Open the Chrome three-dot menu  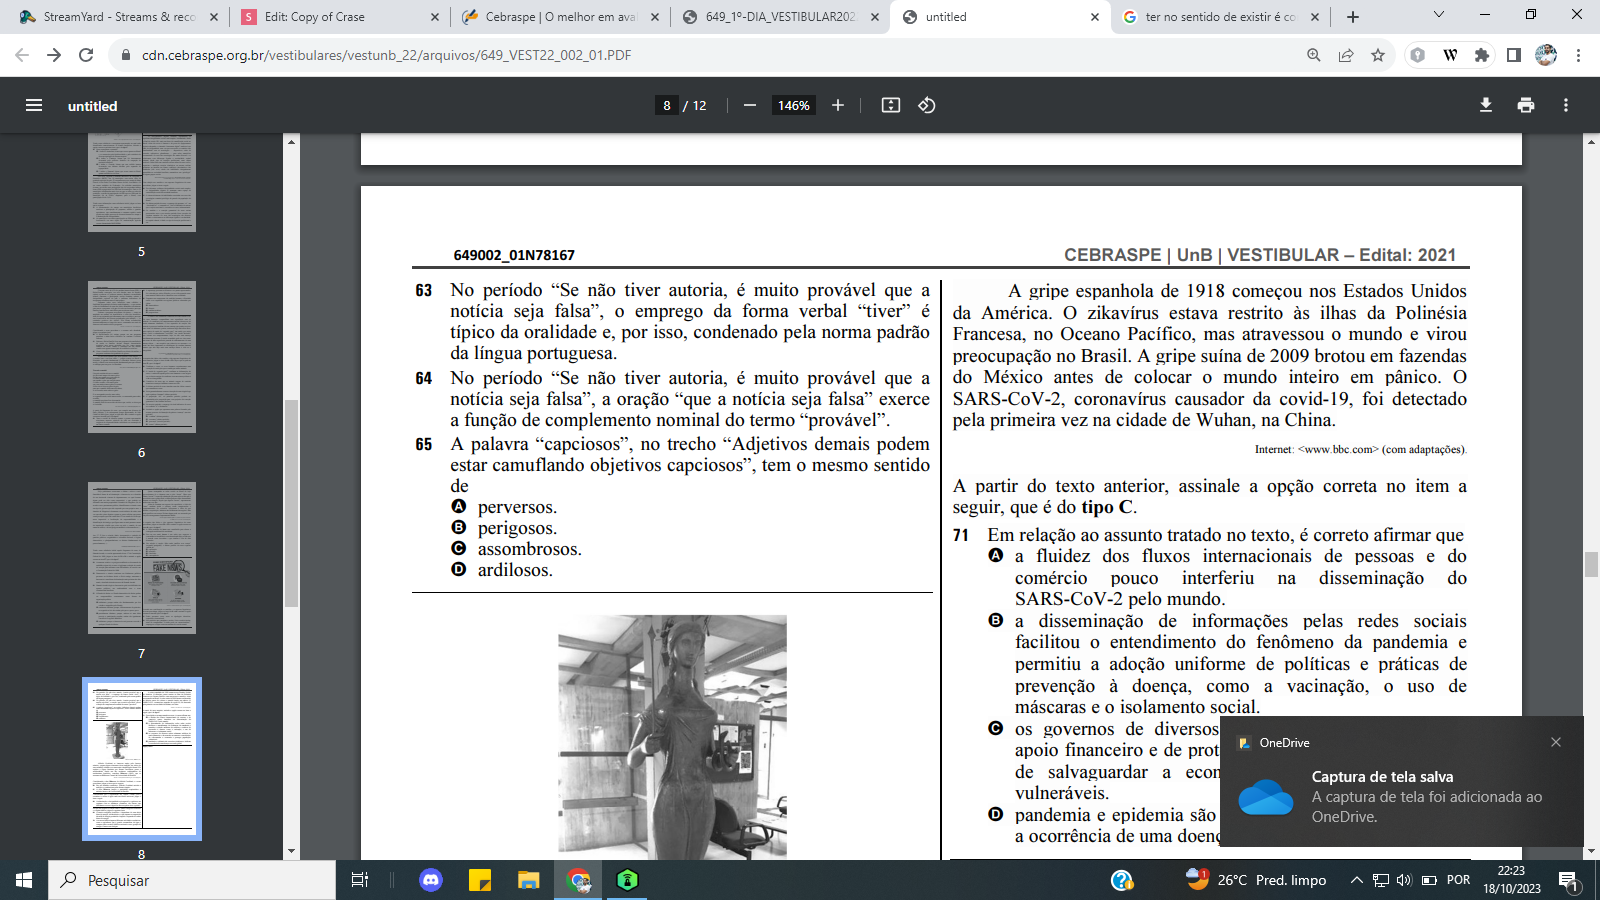click(1578, 55)
